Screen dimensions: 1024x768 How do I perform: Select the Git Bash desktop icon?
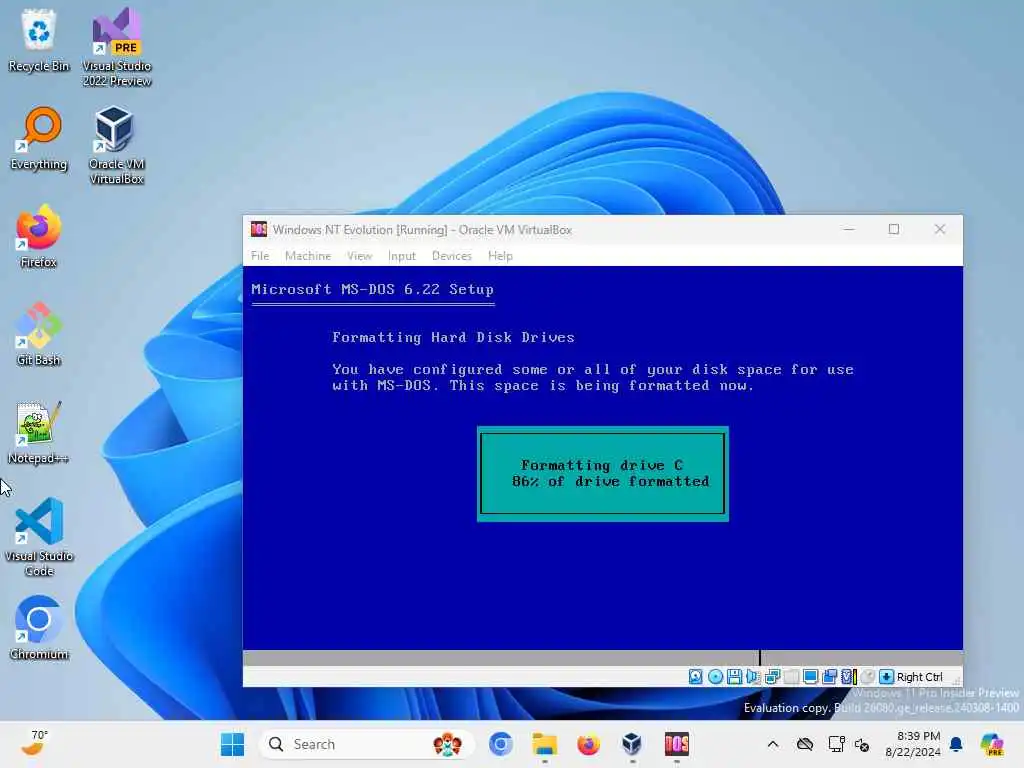39,334
